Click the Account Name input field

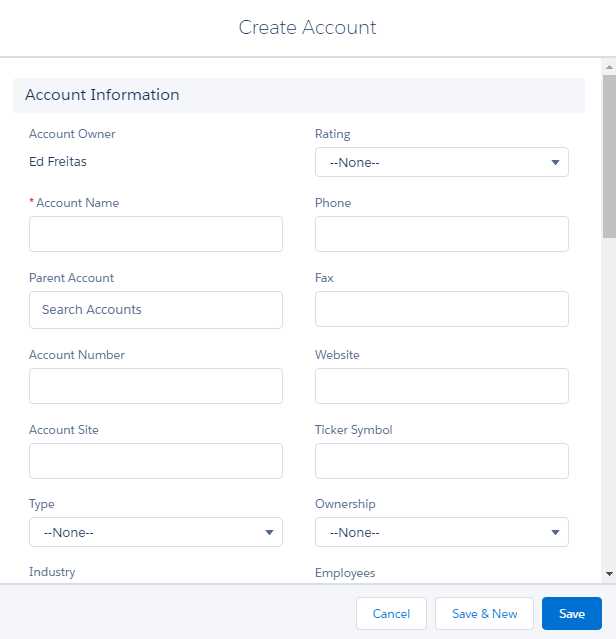(x=156, y=234)
